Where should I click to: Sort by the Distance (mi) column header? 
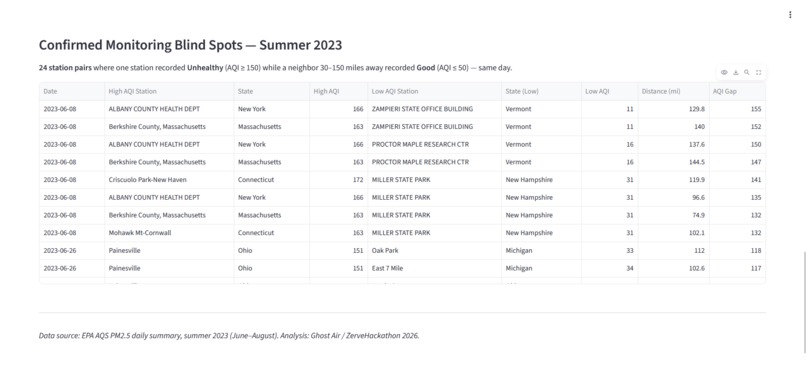(x=673, y=92)
